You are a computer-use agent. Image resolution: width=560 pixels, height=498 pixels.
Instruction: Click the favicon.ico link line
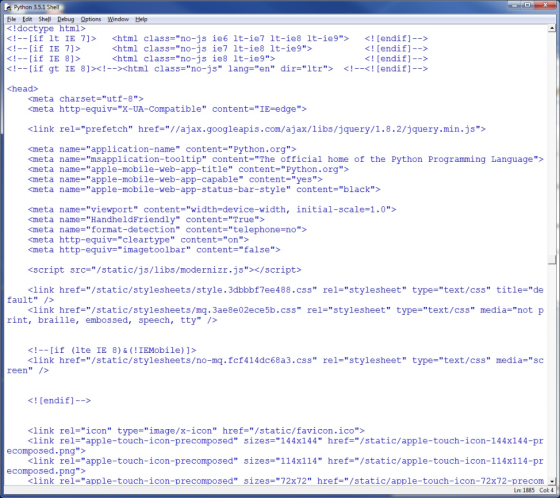tap(196, 431)
